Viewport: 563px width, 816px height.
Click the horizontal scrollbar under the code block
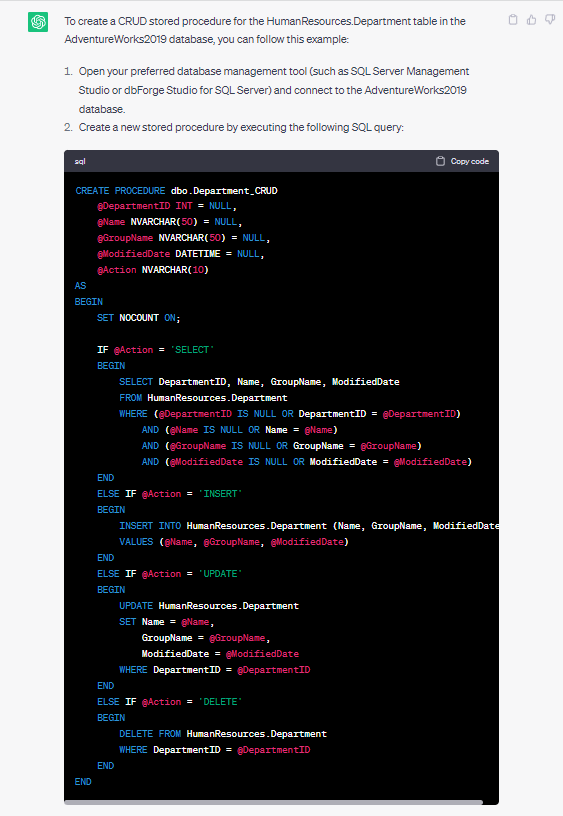coord(274,802)
